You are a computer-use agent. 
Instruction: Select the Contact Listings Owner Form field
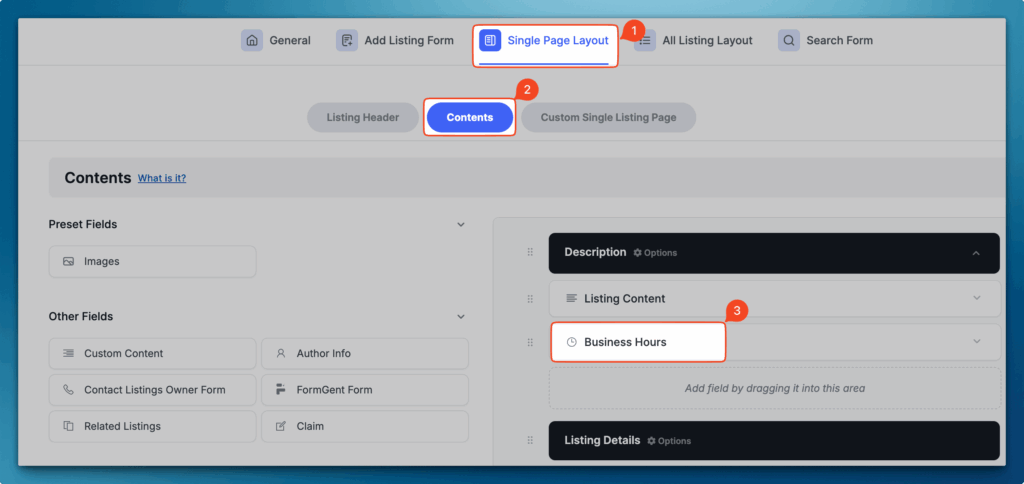(152, 390)
